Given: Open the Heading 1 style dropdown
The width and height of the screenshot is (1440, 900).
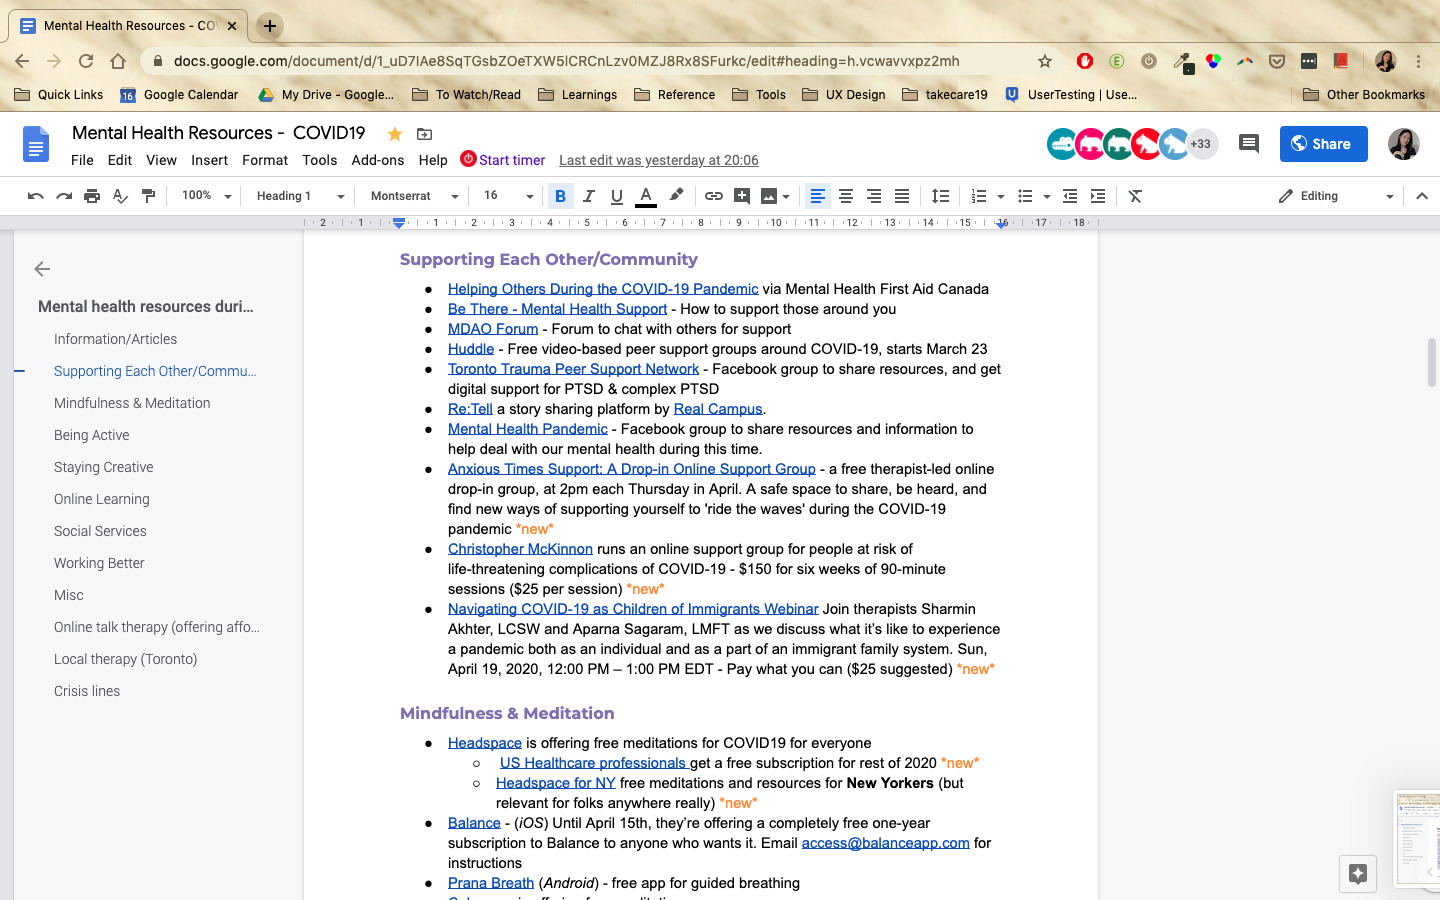Looking at the screenshot, I should (300, 196).
